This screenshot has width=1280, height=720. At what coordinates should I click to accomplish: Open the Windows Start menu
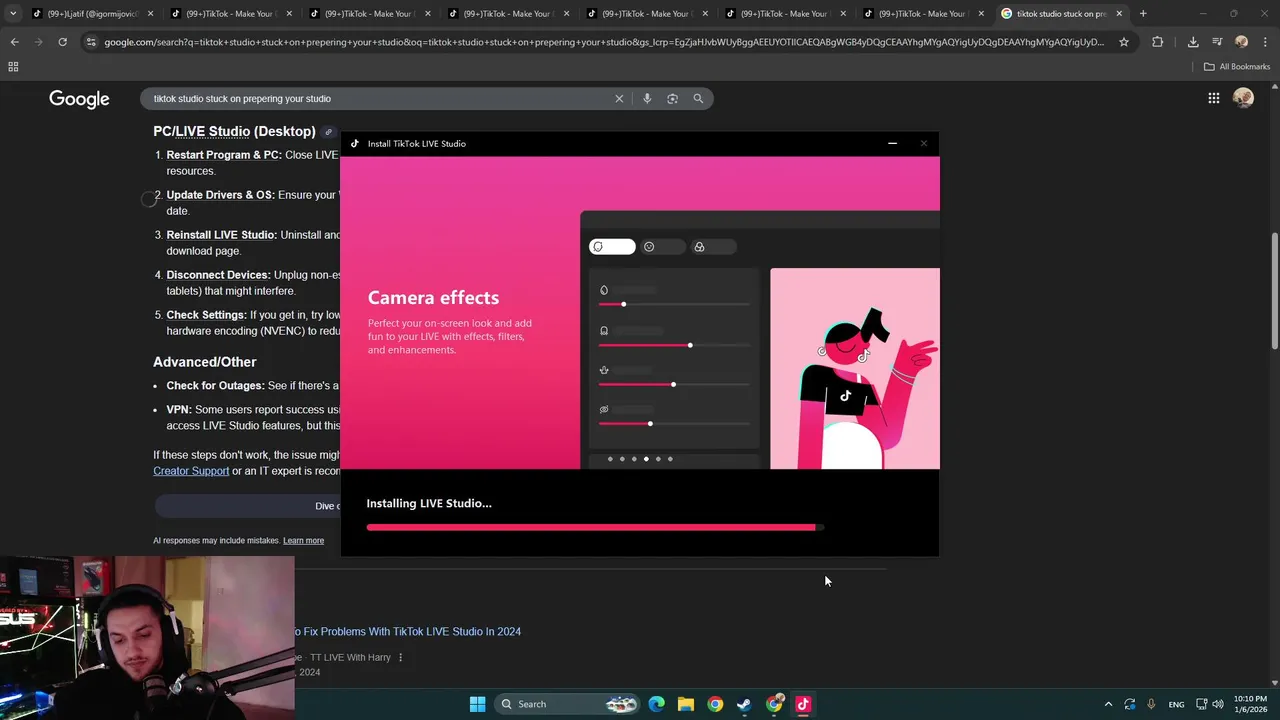[477, 704]
